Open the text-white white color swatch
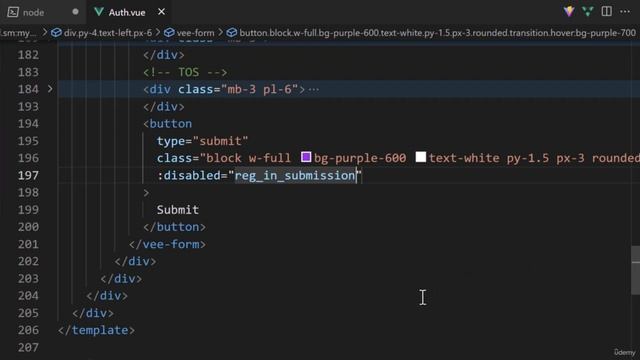The width and height of the screenshot is (640, 360). coord(421,157)
